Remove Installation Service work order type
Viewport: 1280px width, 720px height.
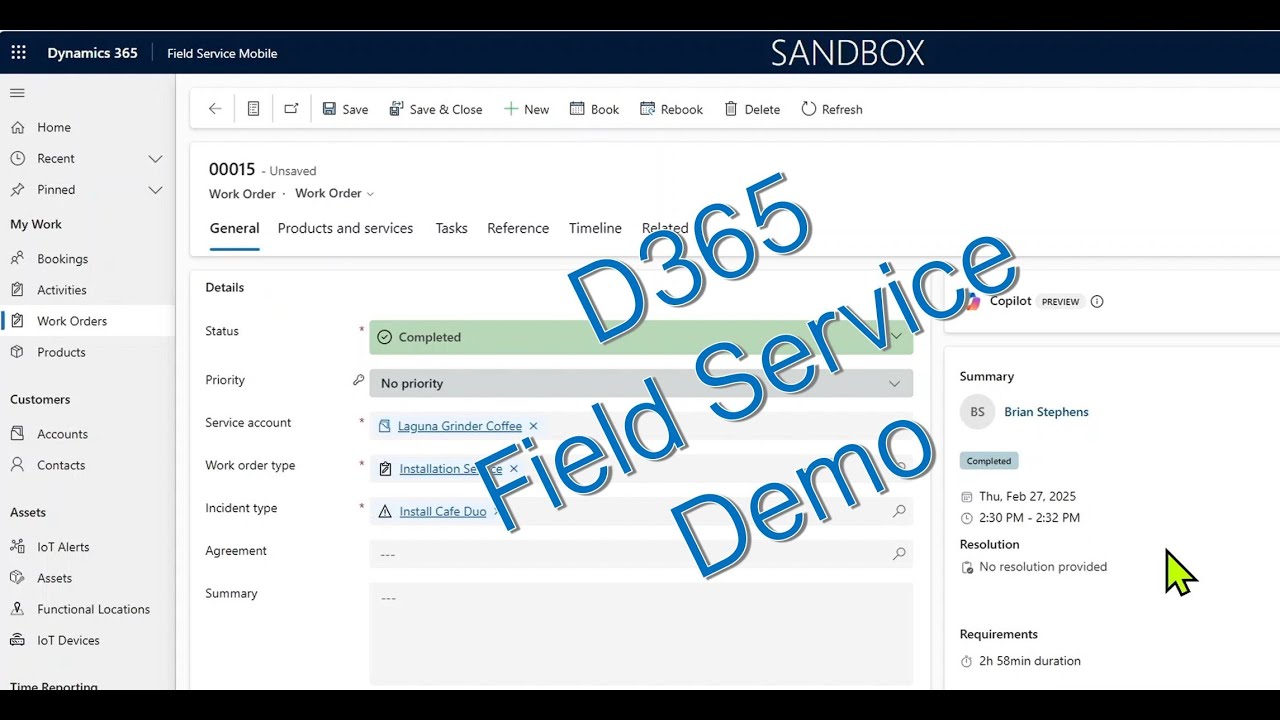[x=514, y=469]
